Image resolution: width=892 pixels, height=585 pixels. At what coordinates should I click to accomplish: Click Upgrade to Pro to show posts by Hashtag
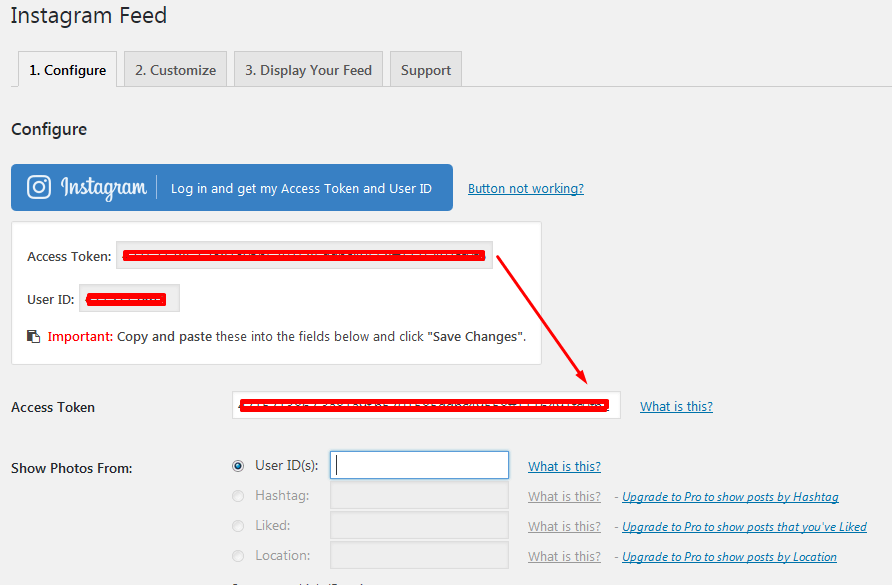coord(730,497)
